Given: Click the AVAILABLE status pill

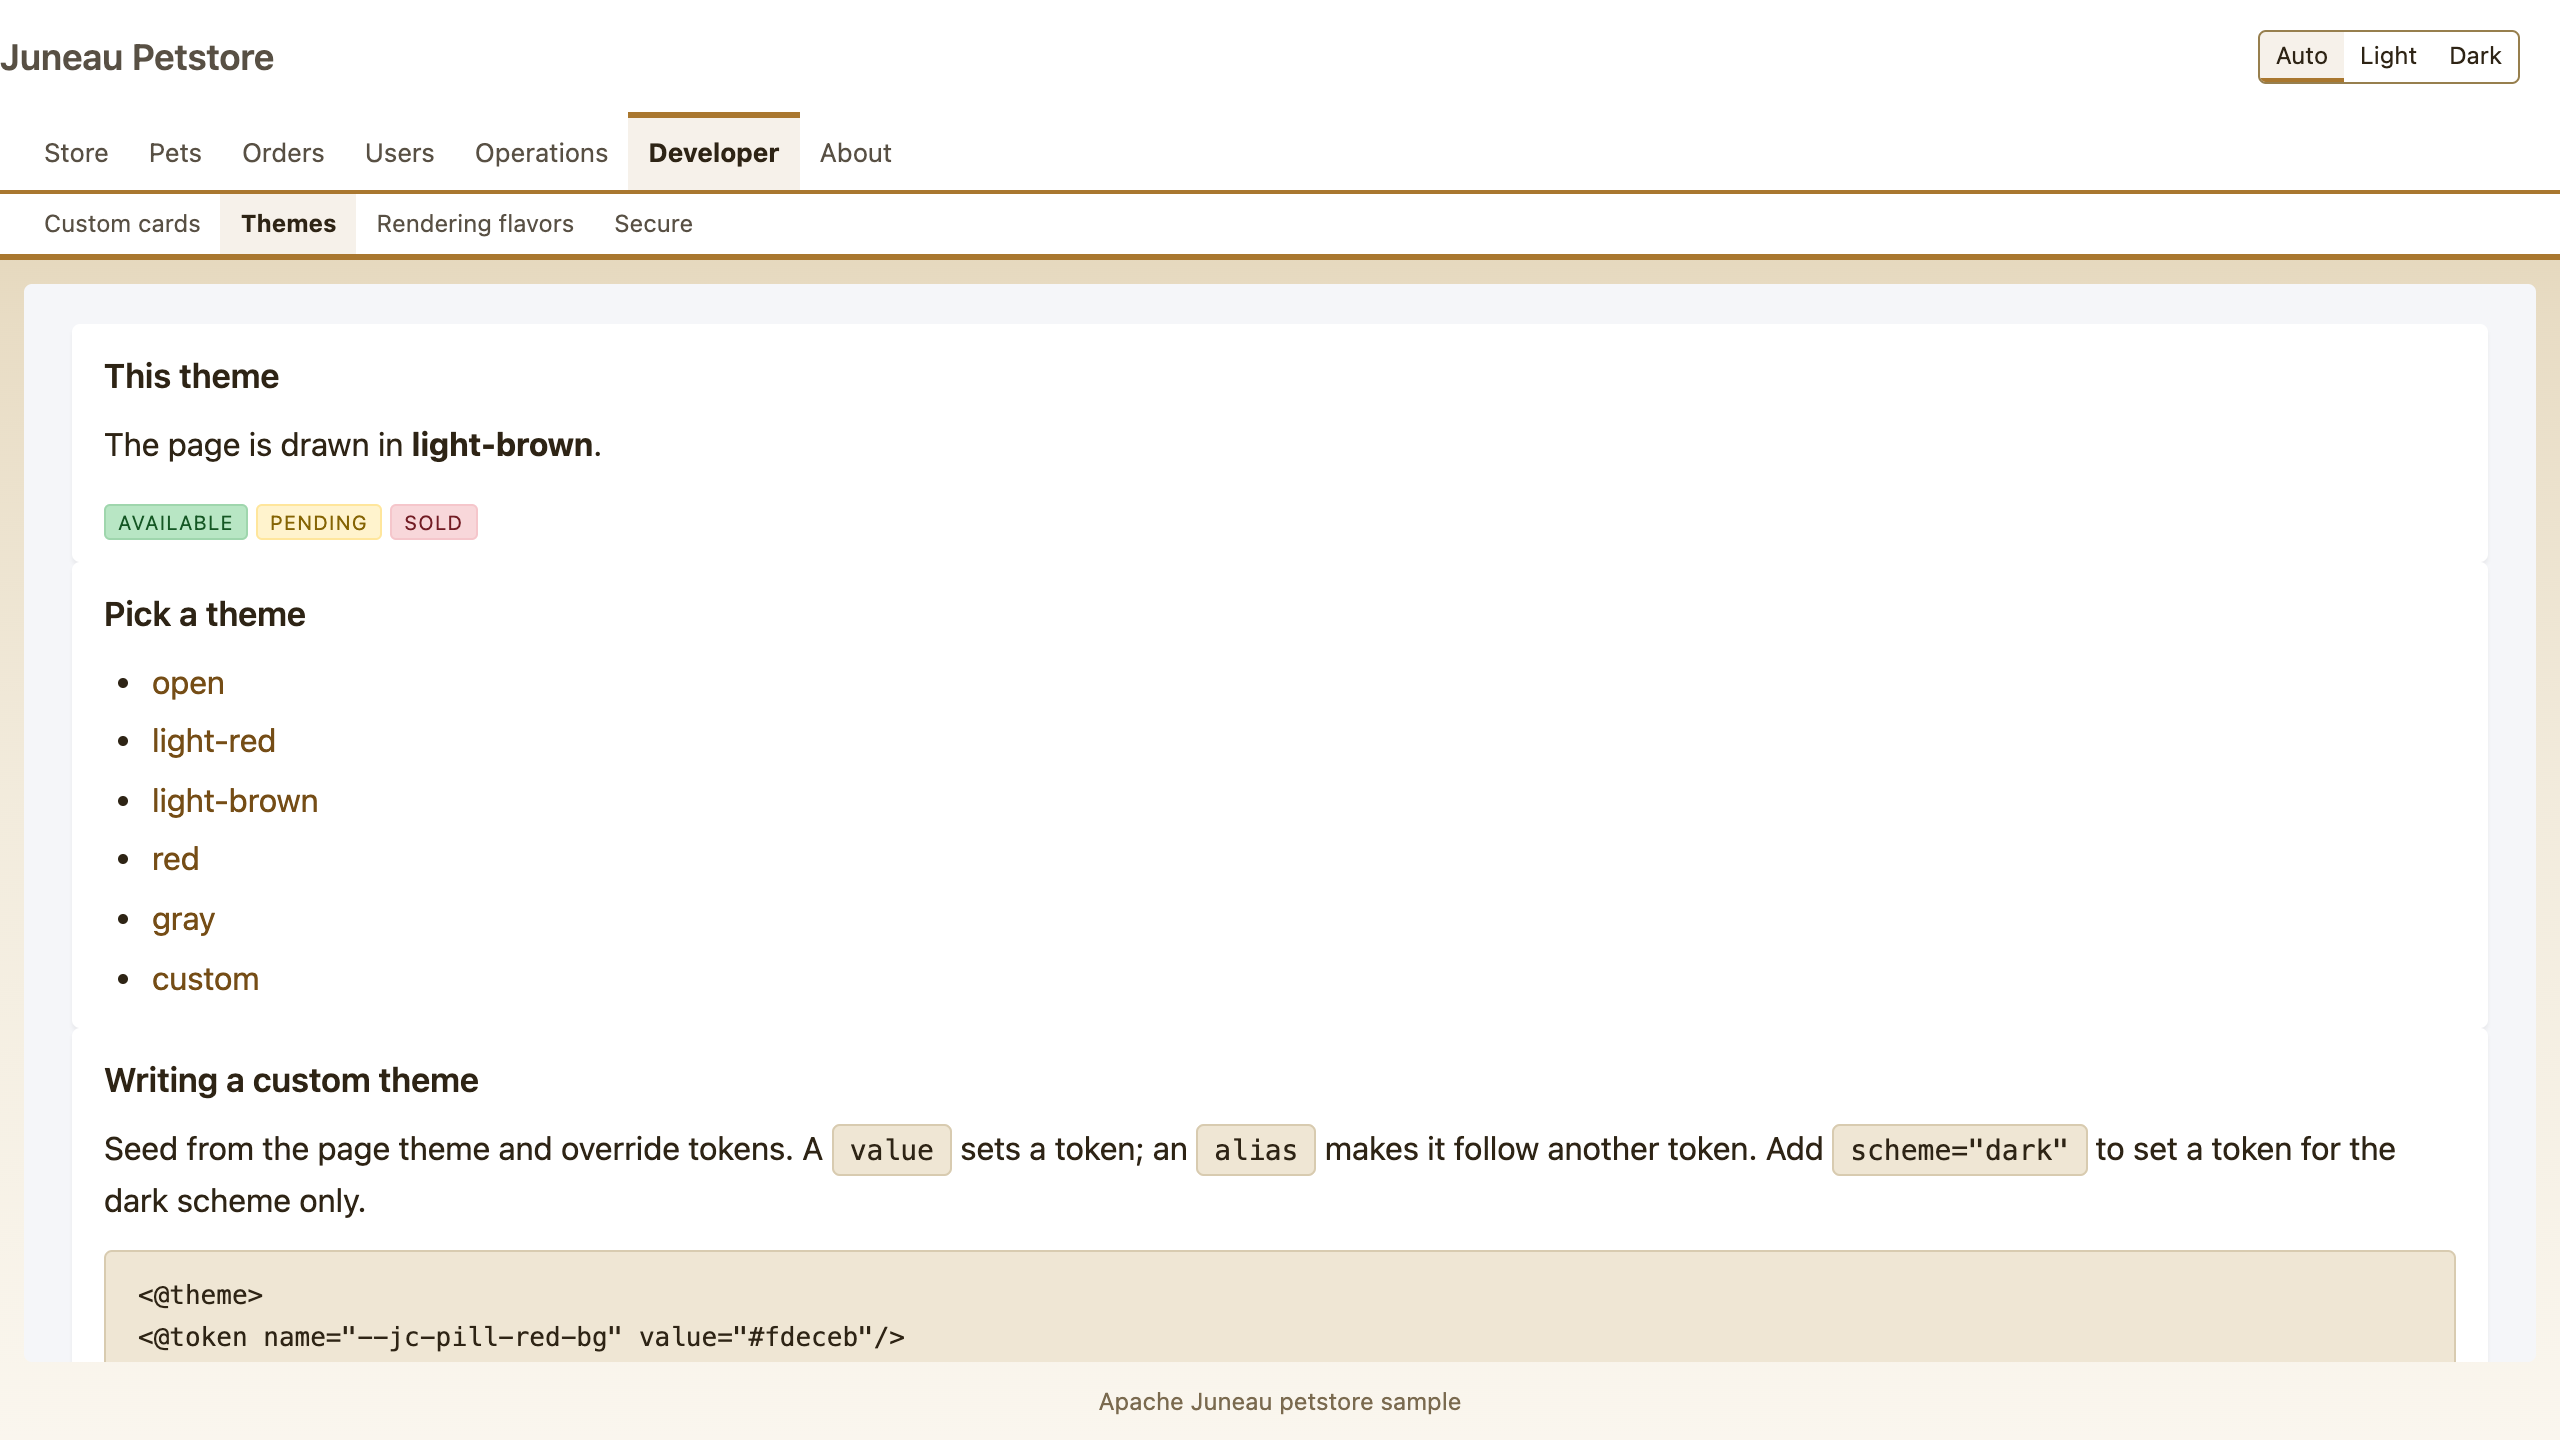Looking at the screenshot, I should 176,522.
